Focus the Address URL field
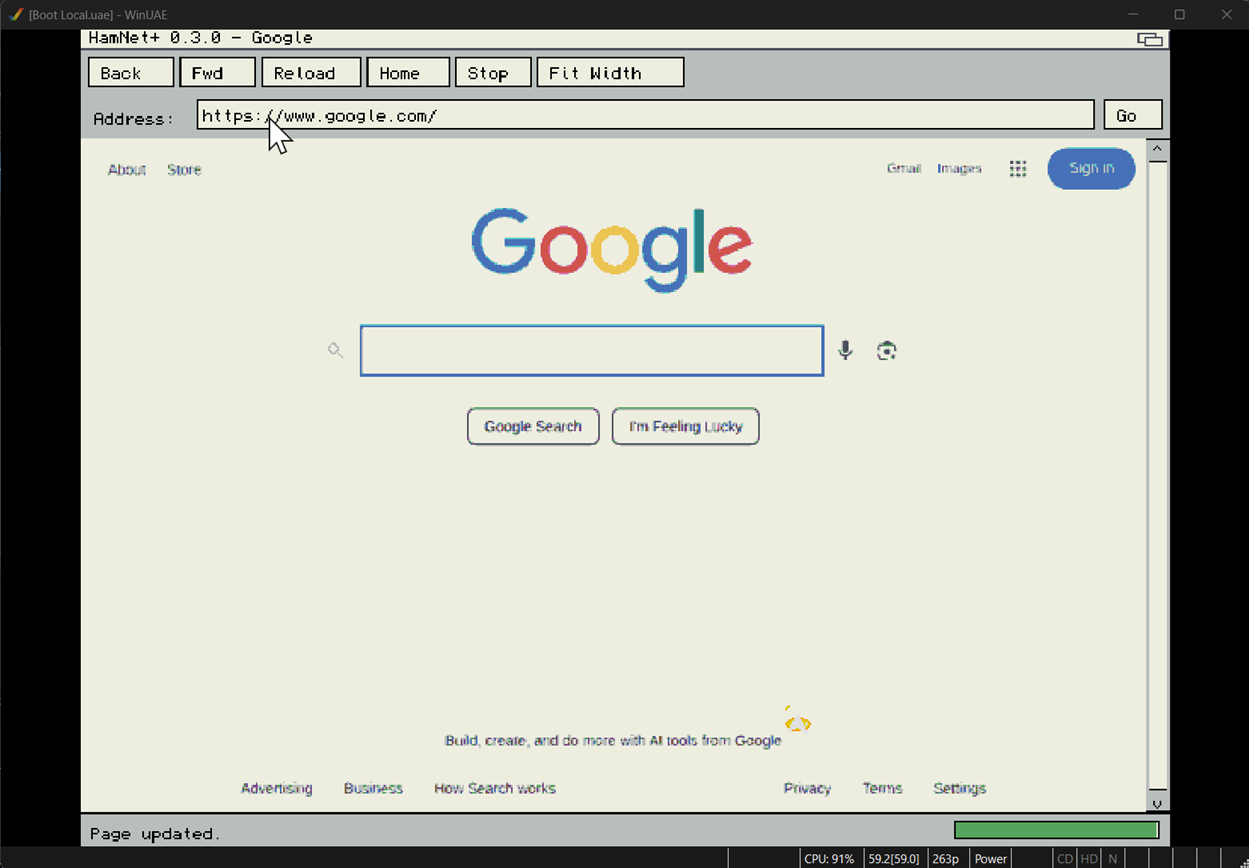Screen dimensions: 1249x868 coord(645,115)
